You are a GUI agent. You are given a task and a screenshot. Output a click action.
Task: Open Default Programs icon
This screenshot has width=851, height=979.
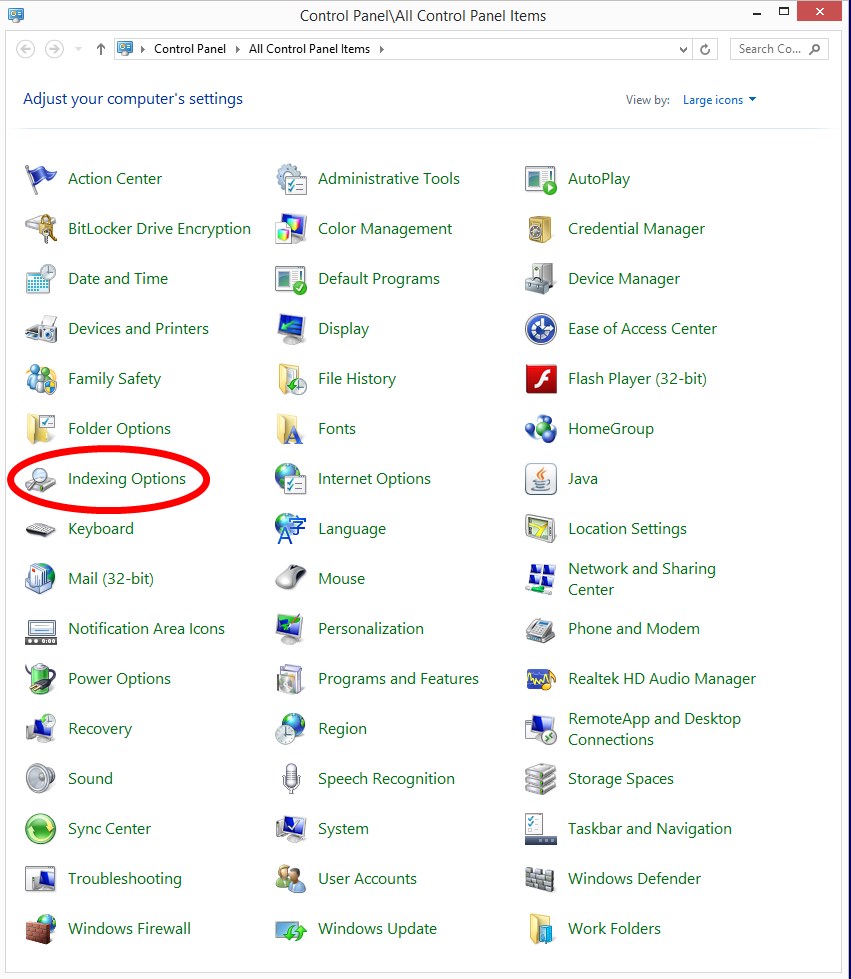pyautogui.click(x=291, y=279)
